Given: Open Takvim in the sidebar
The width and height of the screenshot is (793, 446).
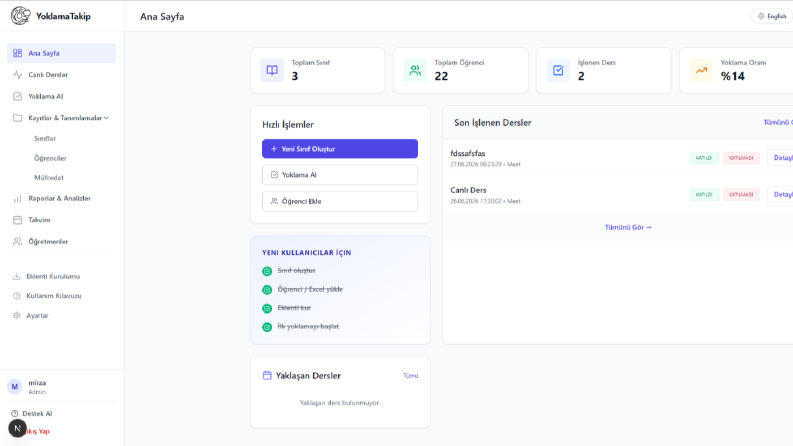Looking at the screenshot, I should pos(61,220).
